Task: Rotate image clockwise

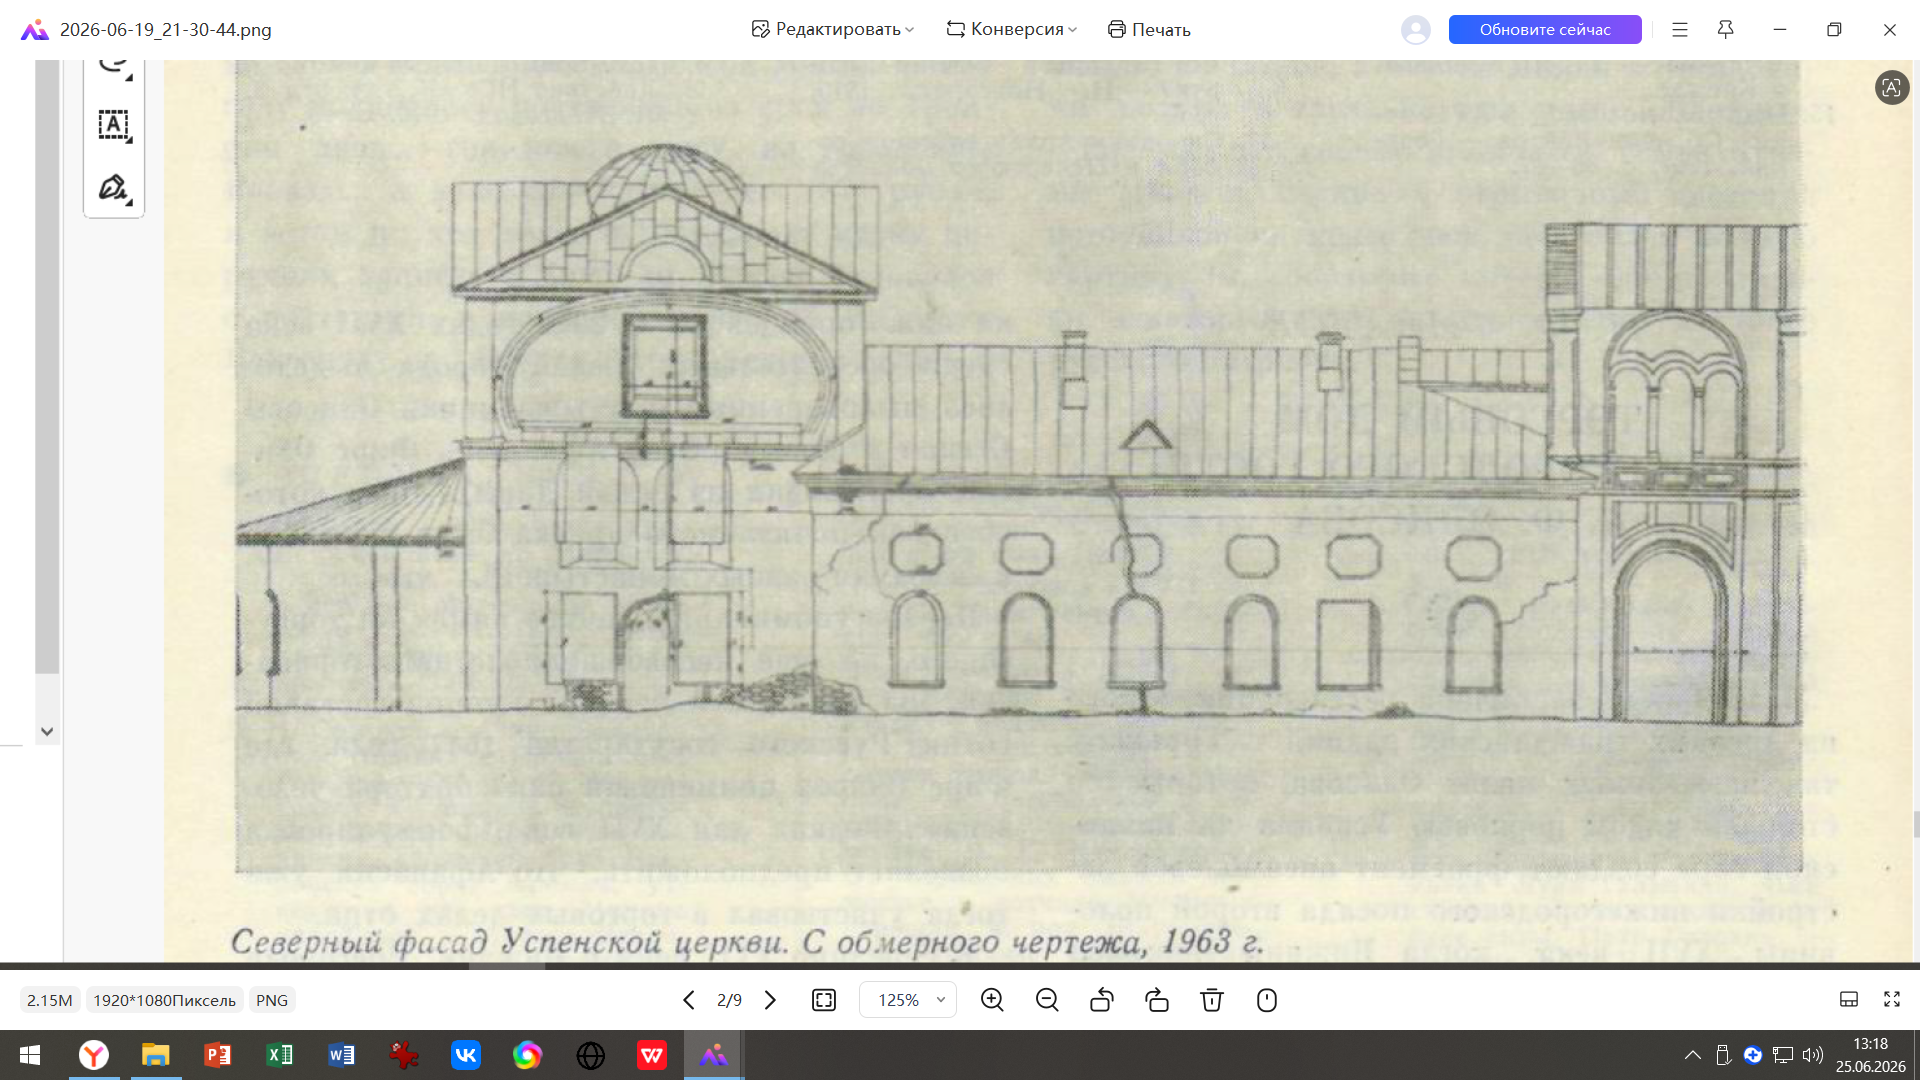Action: [1157, 1000]
